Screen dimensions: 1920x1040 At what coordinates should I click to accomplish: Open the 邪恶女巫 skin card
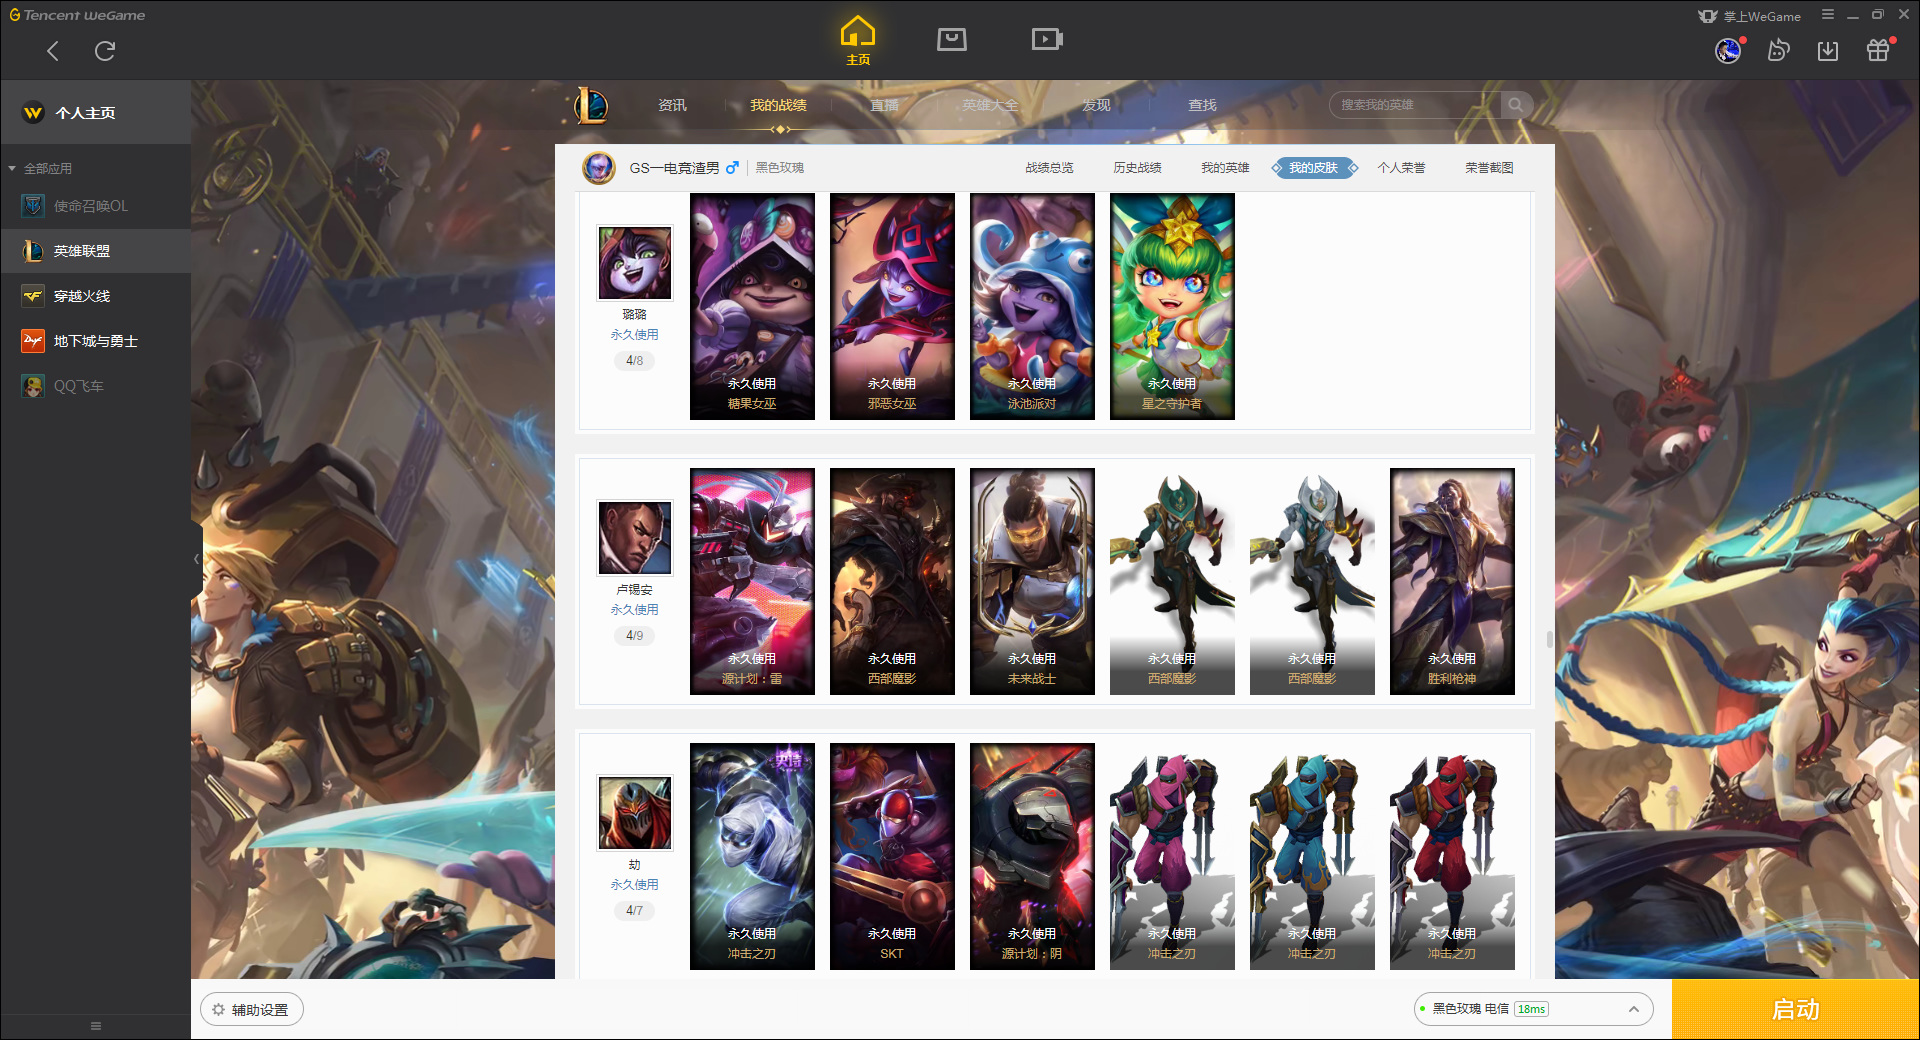[892, 306]
